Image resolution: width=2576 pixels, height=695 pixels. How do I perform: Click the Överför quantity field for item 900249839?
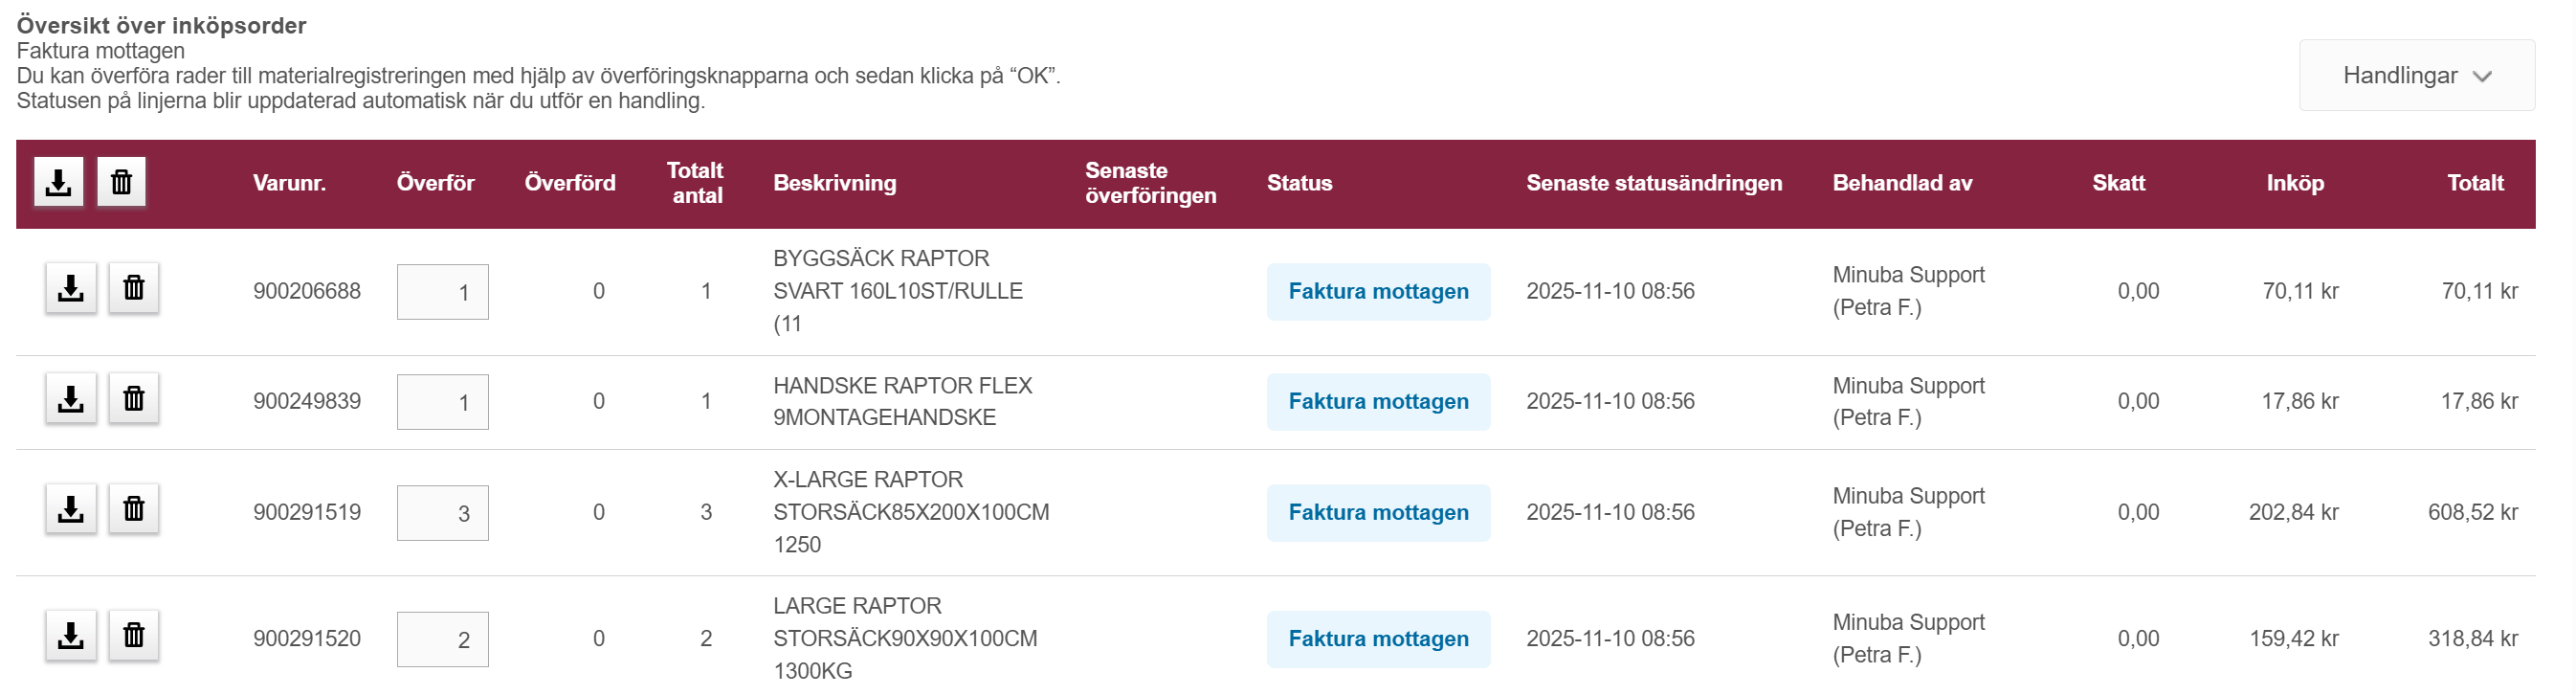[x=443, y=402]
